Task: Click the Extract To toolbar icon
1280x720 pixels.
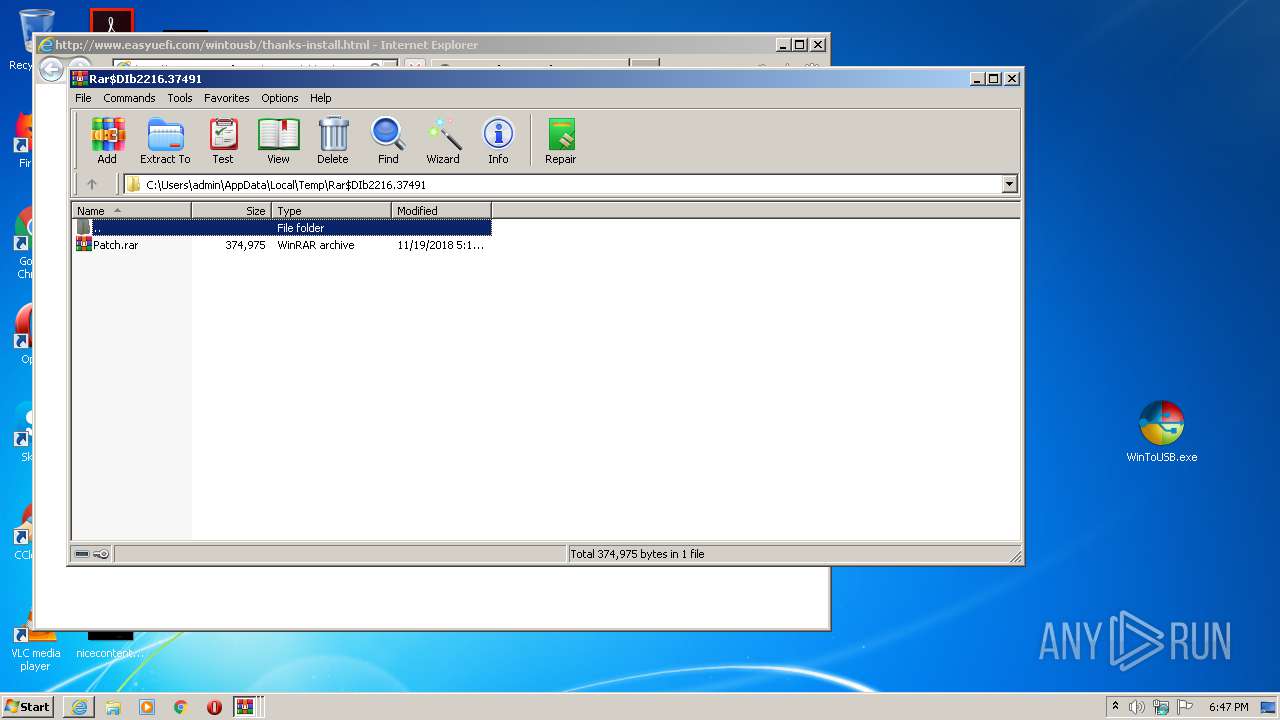Action: click(x=165, y=141)
